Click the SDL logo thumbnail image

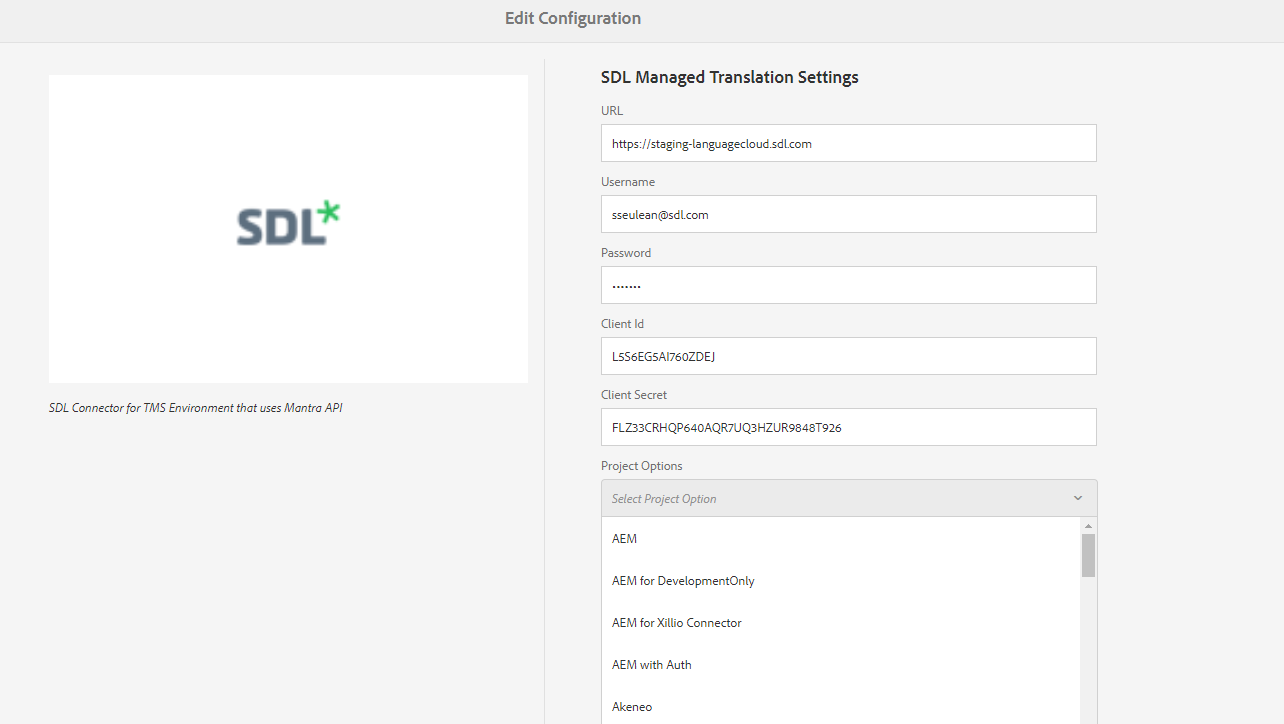point(288,229)
